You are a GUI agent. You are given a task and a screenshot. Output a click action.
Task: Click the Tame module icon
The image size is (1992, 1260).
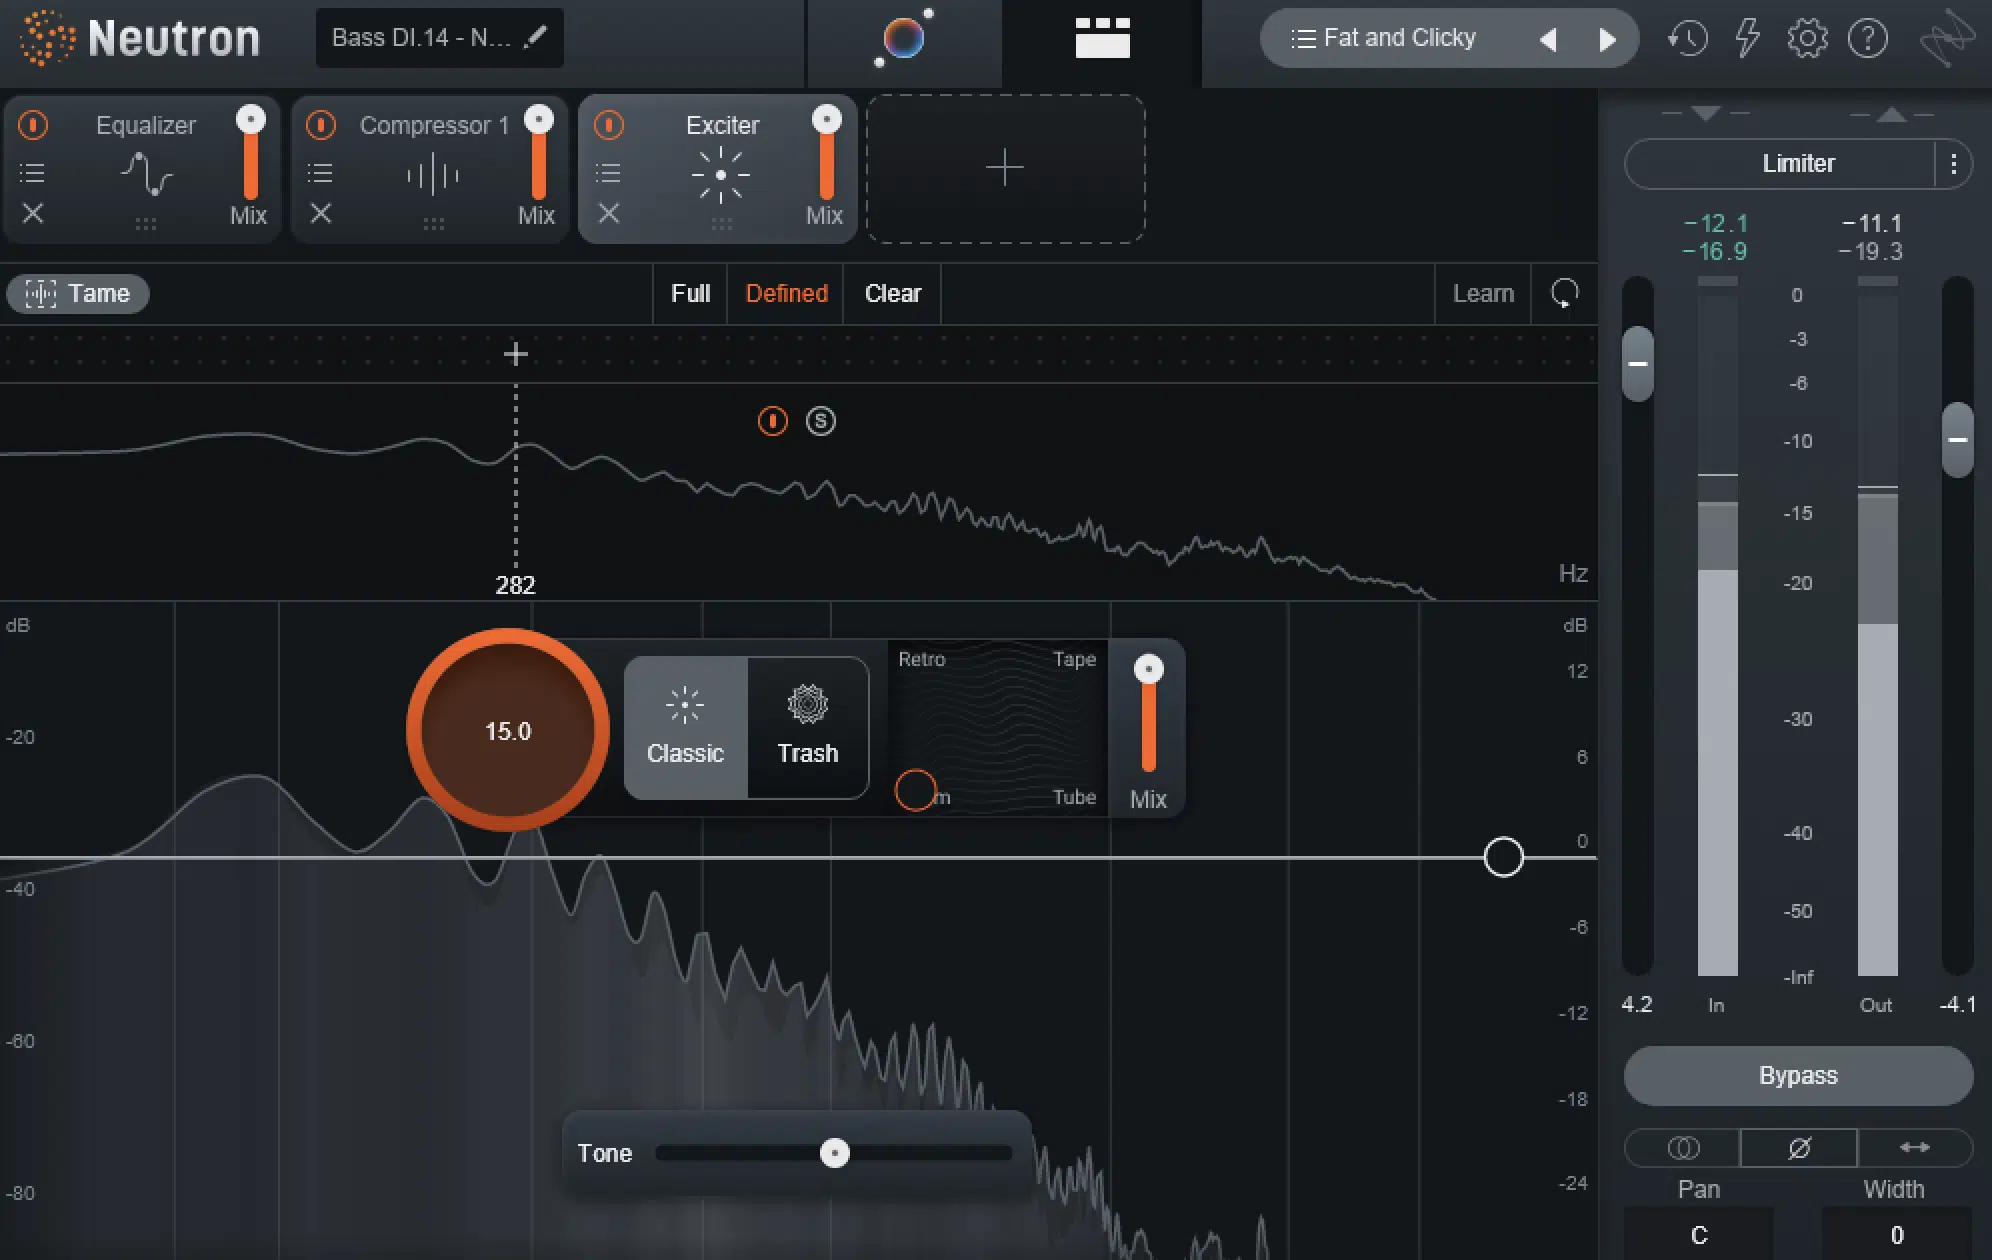pyautogui.click(x=41, y=293)
